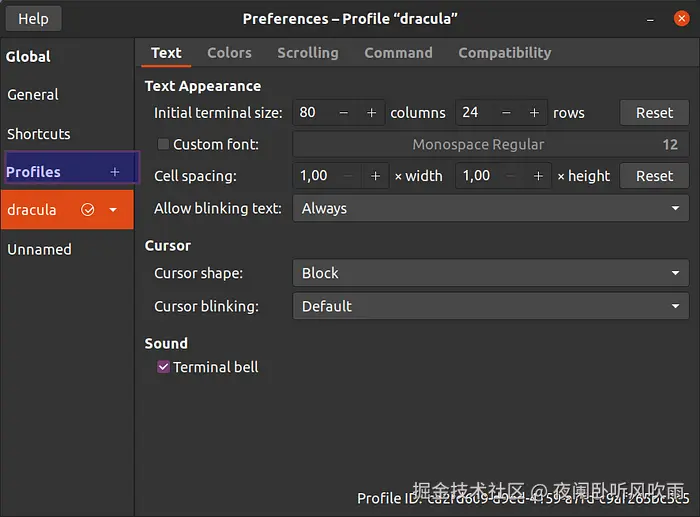Increase cell spacing height with plus

(538, 176)
